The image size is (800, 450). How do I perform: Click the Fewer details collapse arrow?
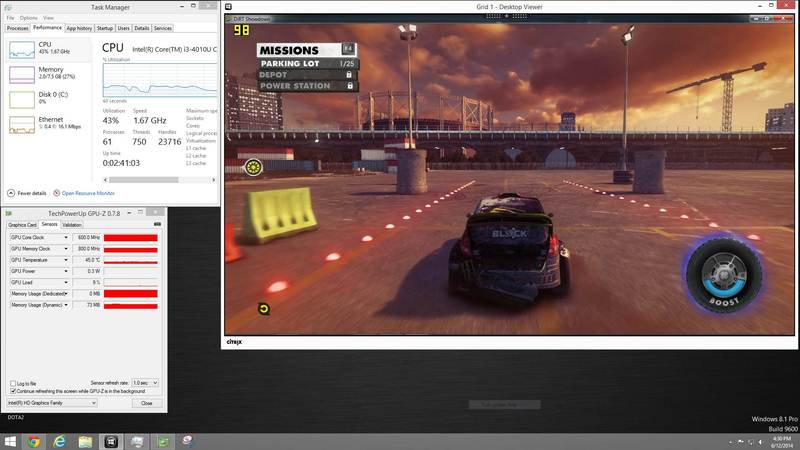pyautogui.click(x=12, y=193)
